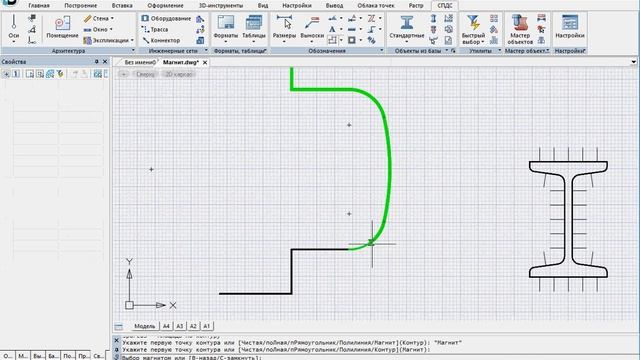This screenshot has height=360, width=640.
Task: Click the Z-shaped break line icon
Action: click(371, 18)
